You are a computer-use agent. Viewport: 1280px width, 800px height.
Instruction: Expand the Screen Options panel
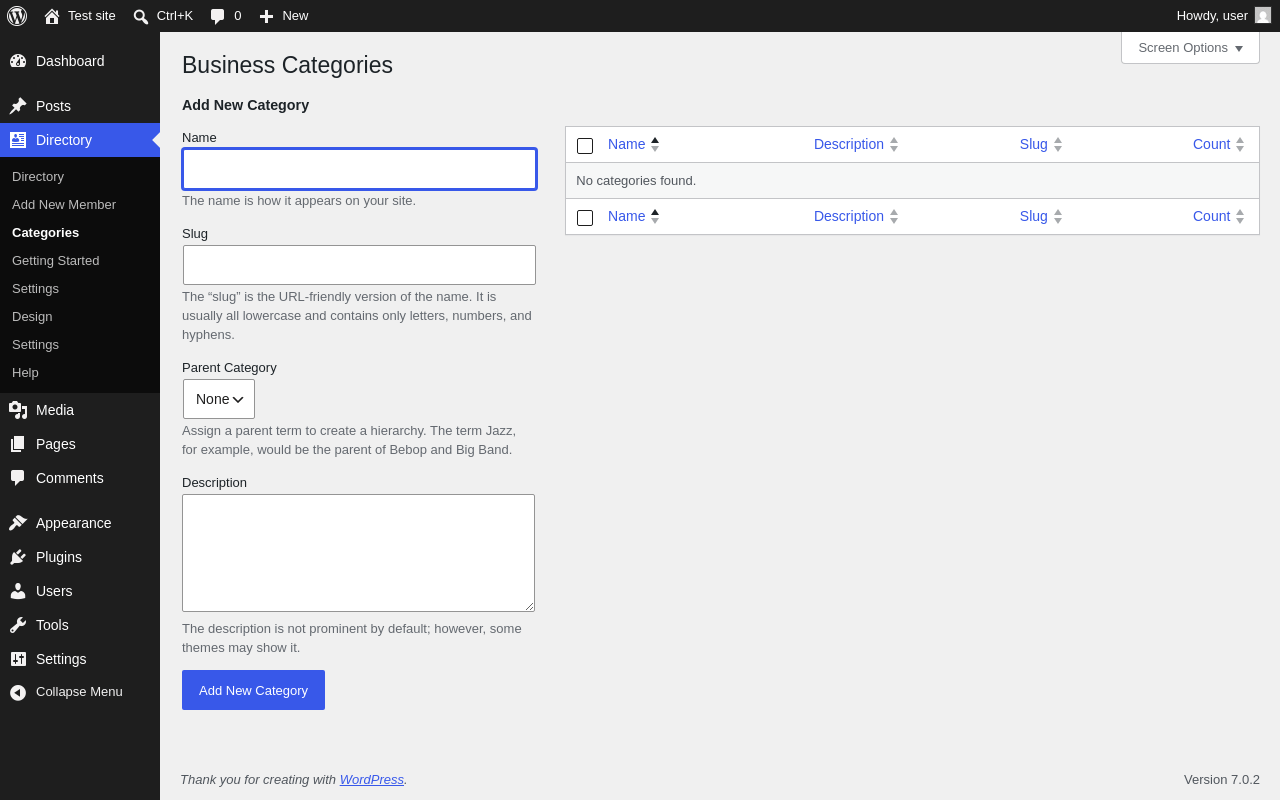coord(1190,48)
